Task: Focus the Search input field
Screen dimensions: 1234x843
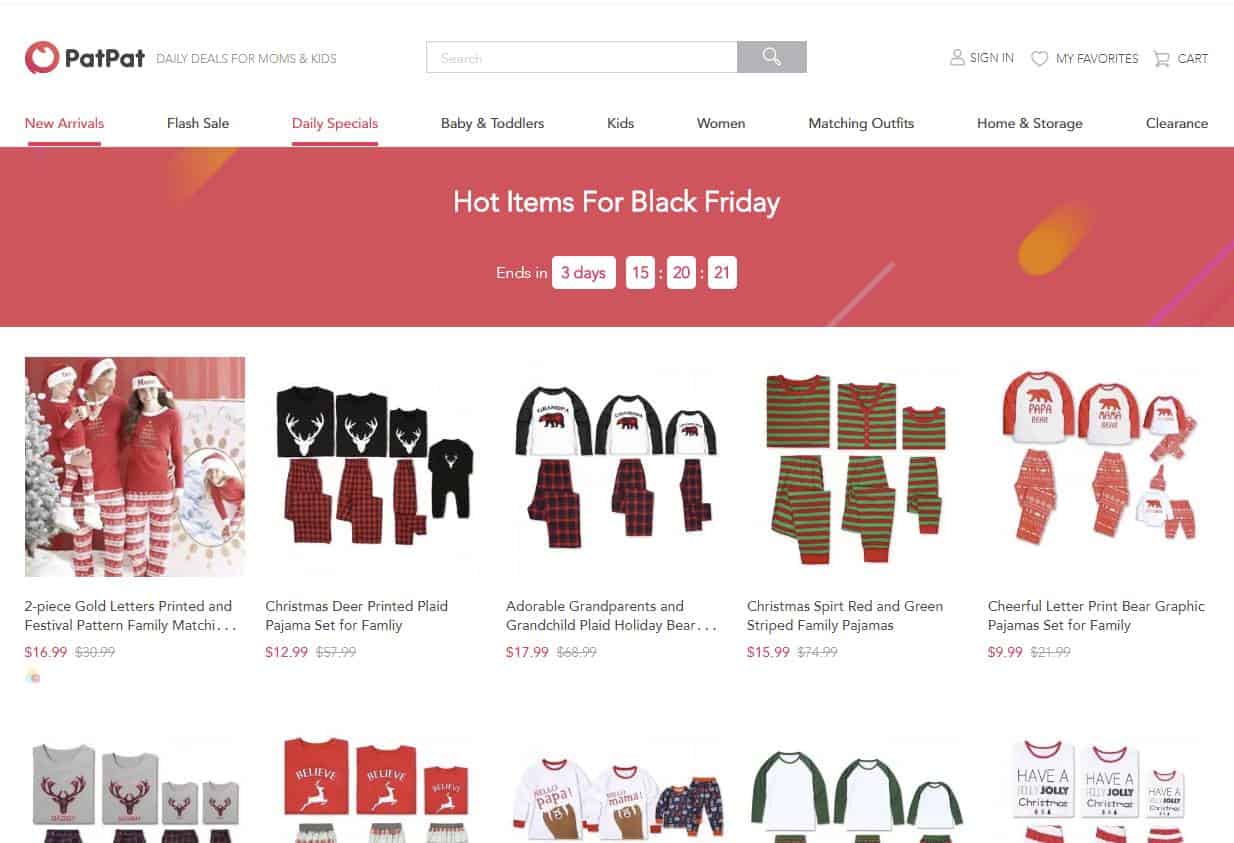Action: 582,57
